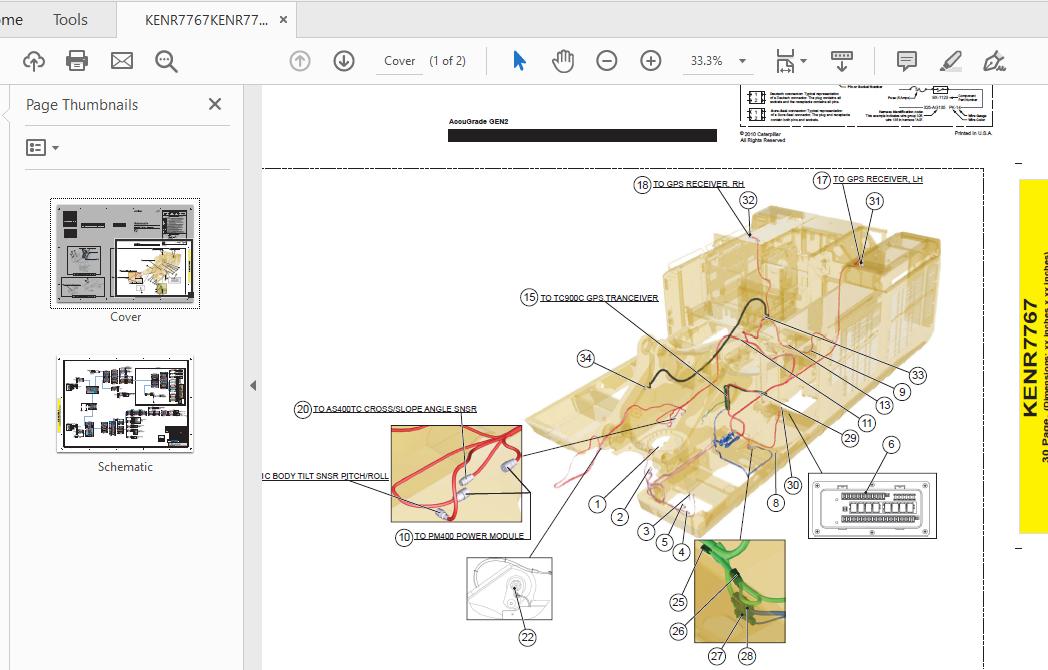Click the email envelope icon
Image resolution: width=1048 pixels, height=670 pixels.
(122, 61)
